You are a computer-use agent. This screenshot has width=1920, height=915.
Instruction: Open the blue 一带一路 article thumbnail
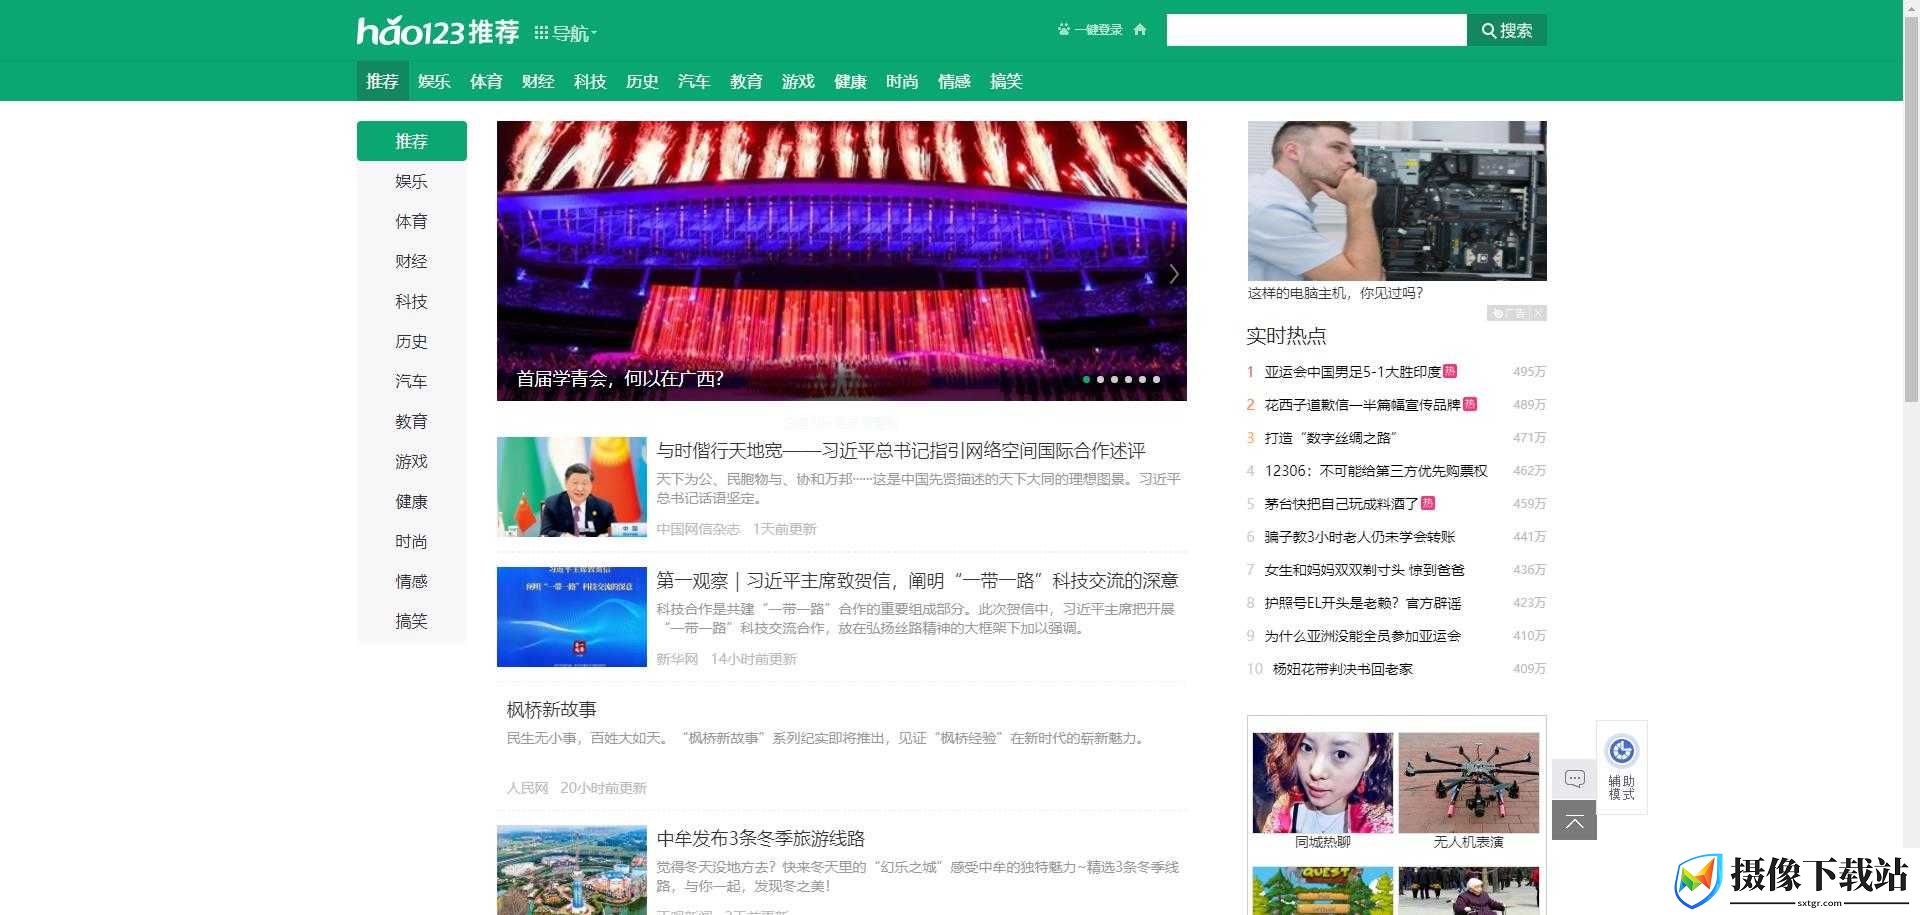click(572, 617)
